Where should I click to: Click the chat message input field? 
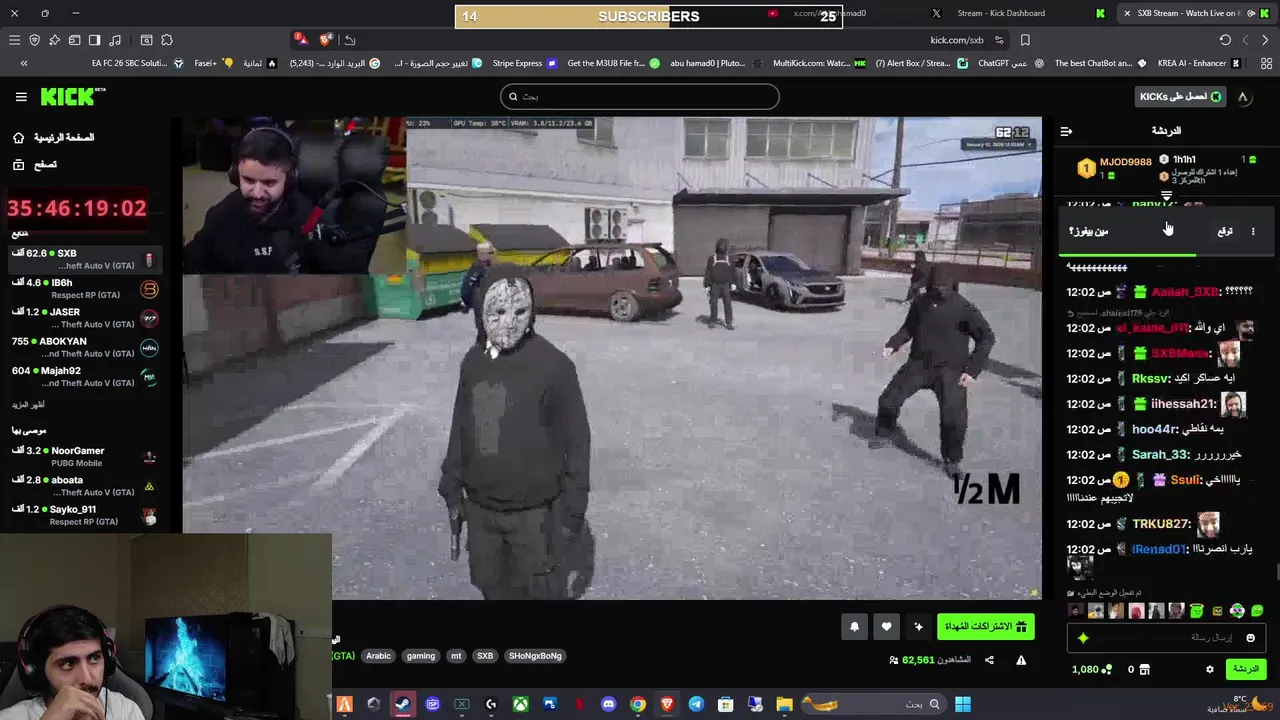pyautogui.click(x=1166, y=638)
